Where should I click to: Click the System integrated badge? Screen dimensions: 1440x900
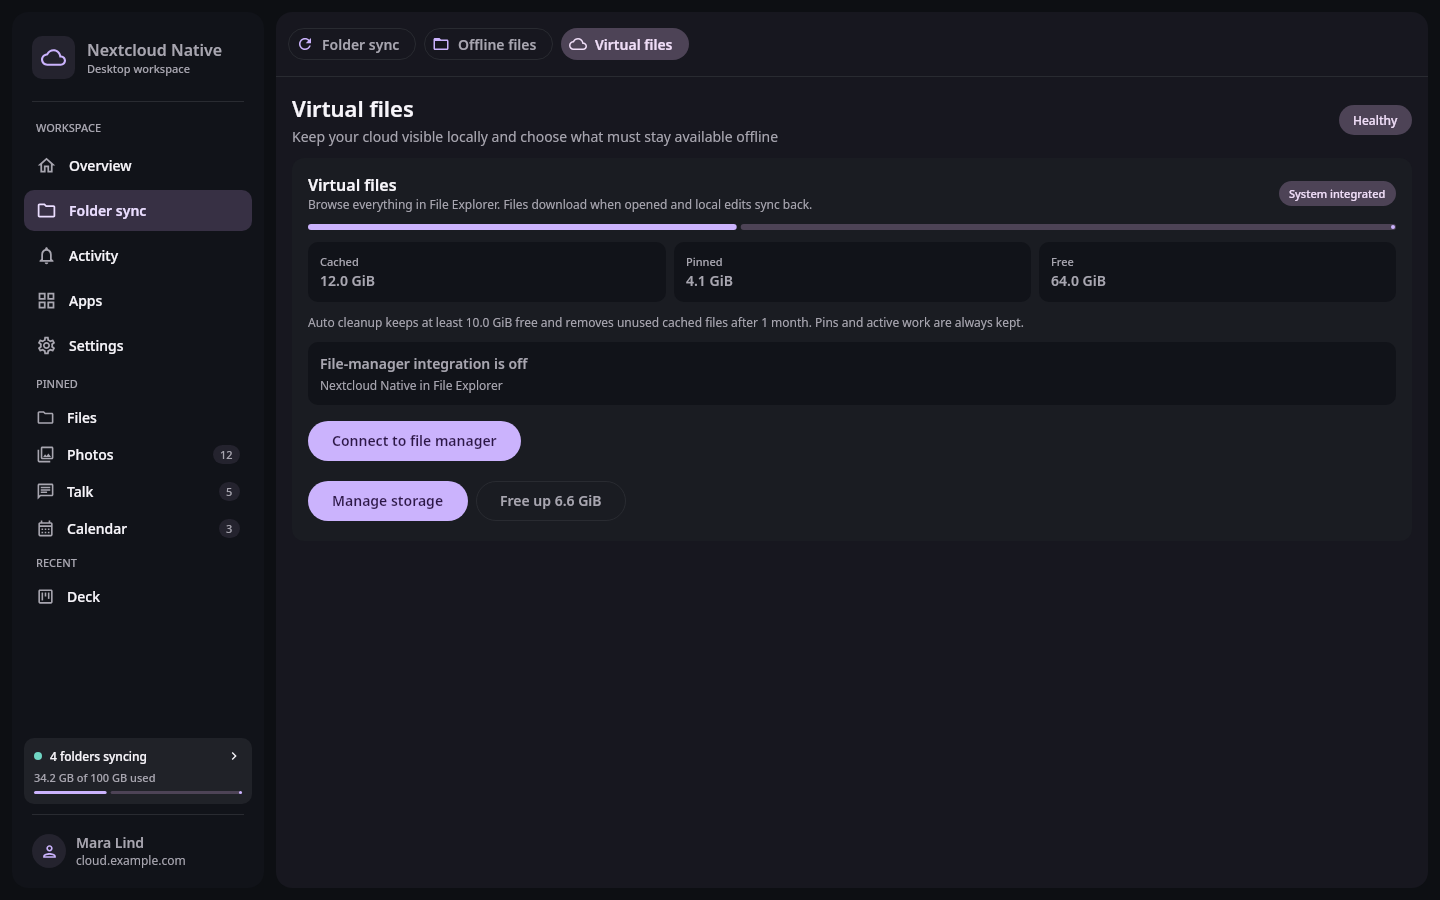(x=1337, y=194)
